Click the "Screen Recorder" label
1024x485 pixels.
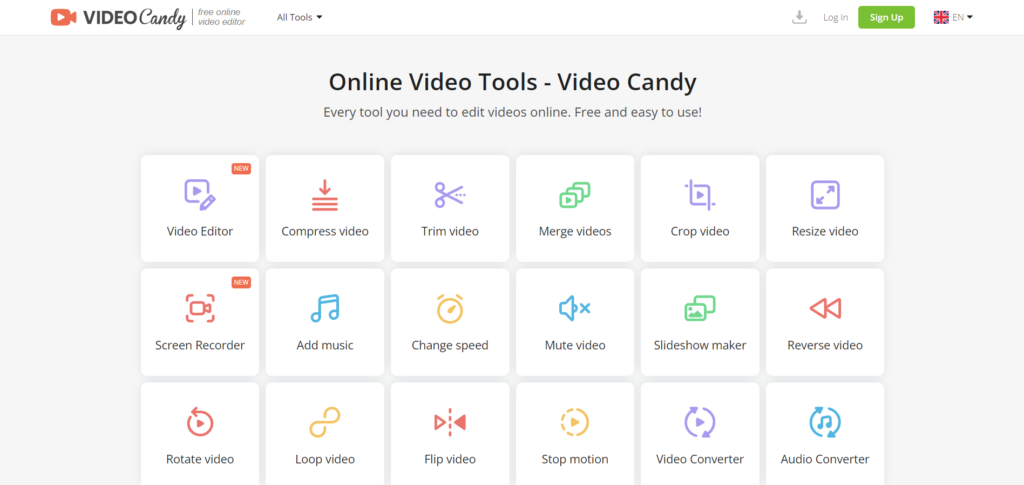200,345
